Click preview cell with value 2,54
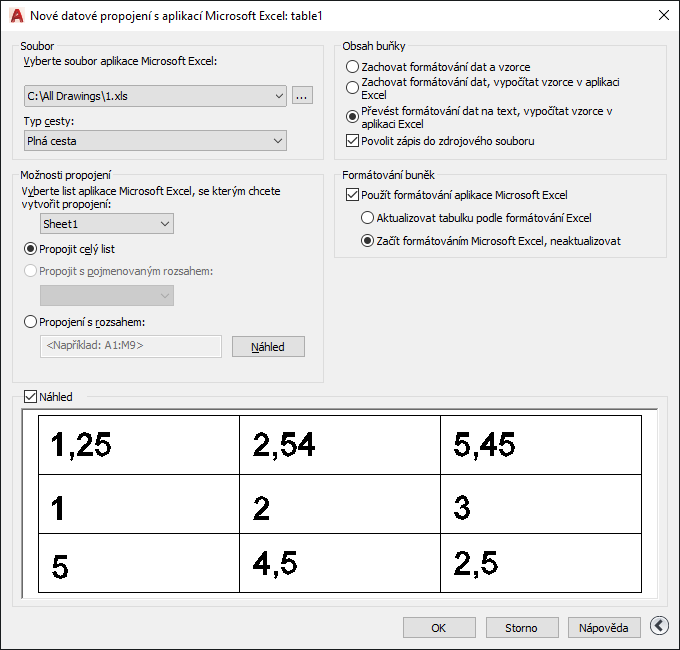The height and width of the screenshot is (650, 680). click(x=340, y=445)
